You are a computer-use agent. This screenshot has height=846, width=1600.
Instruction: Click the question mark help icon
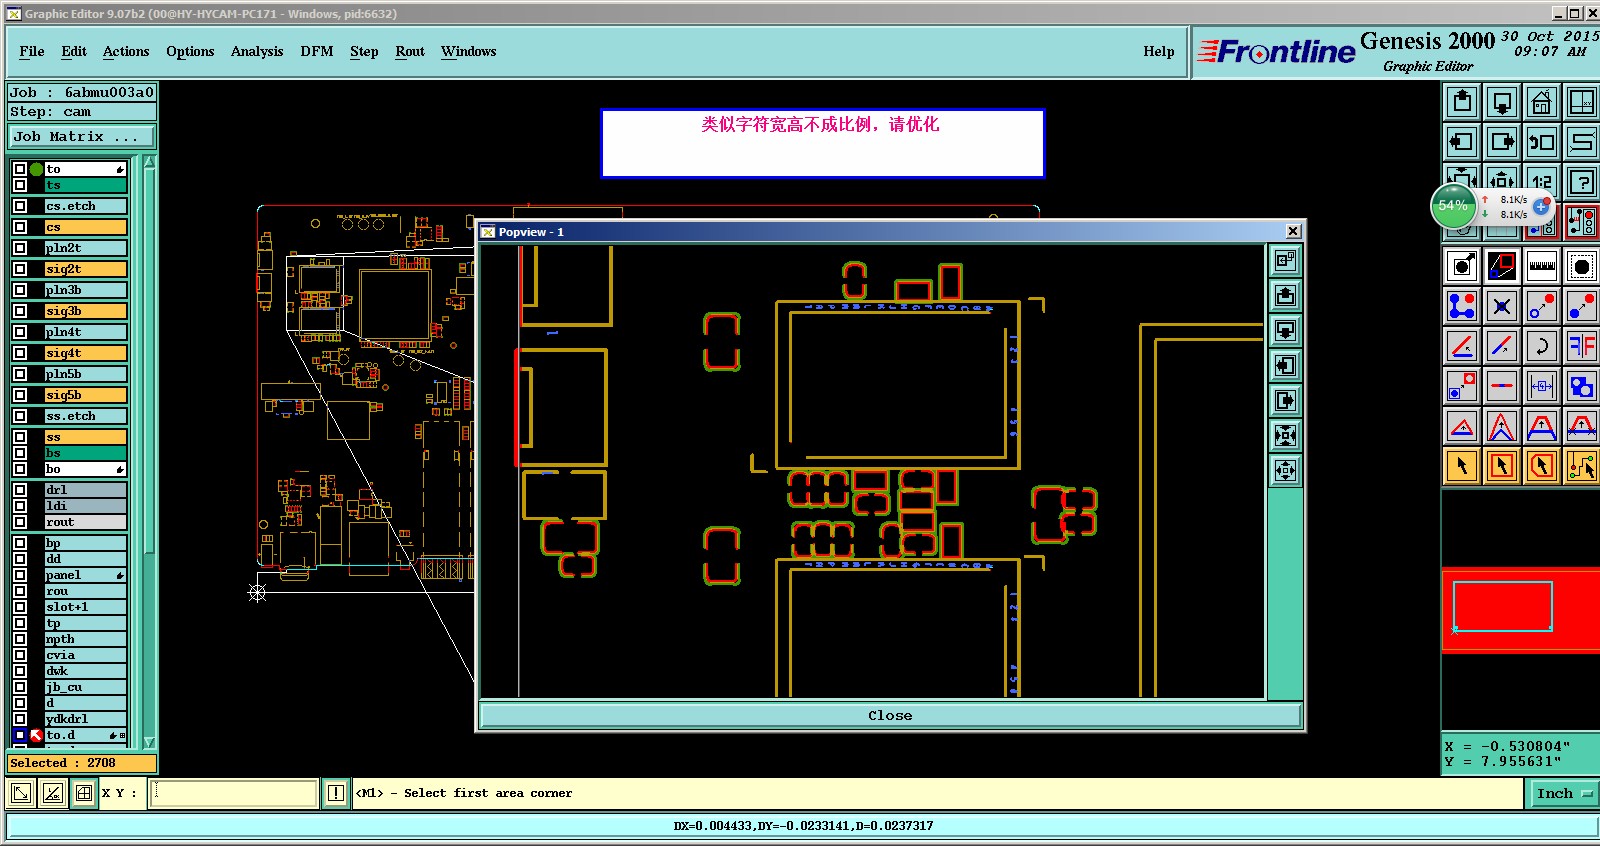tap(1582, 182)
